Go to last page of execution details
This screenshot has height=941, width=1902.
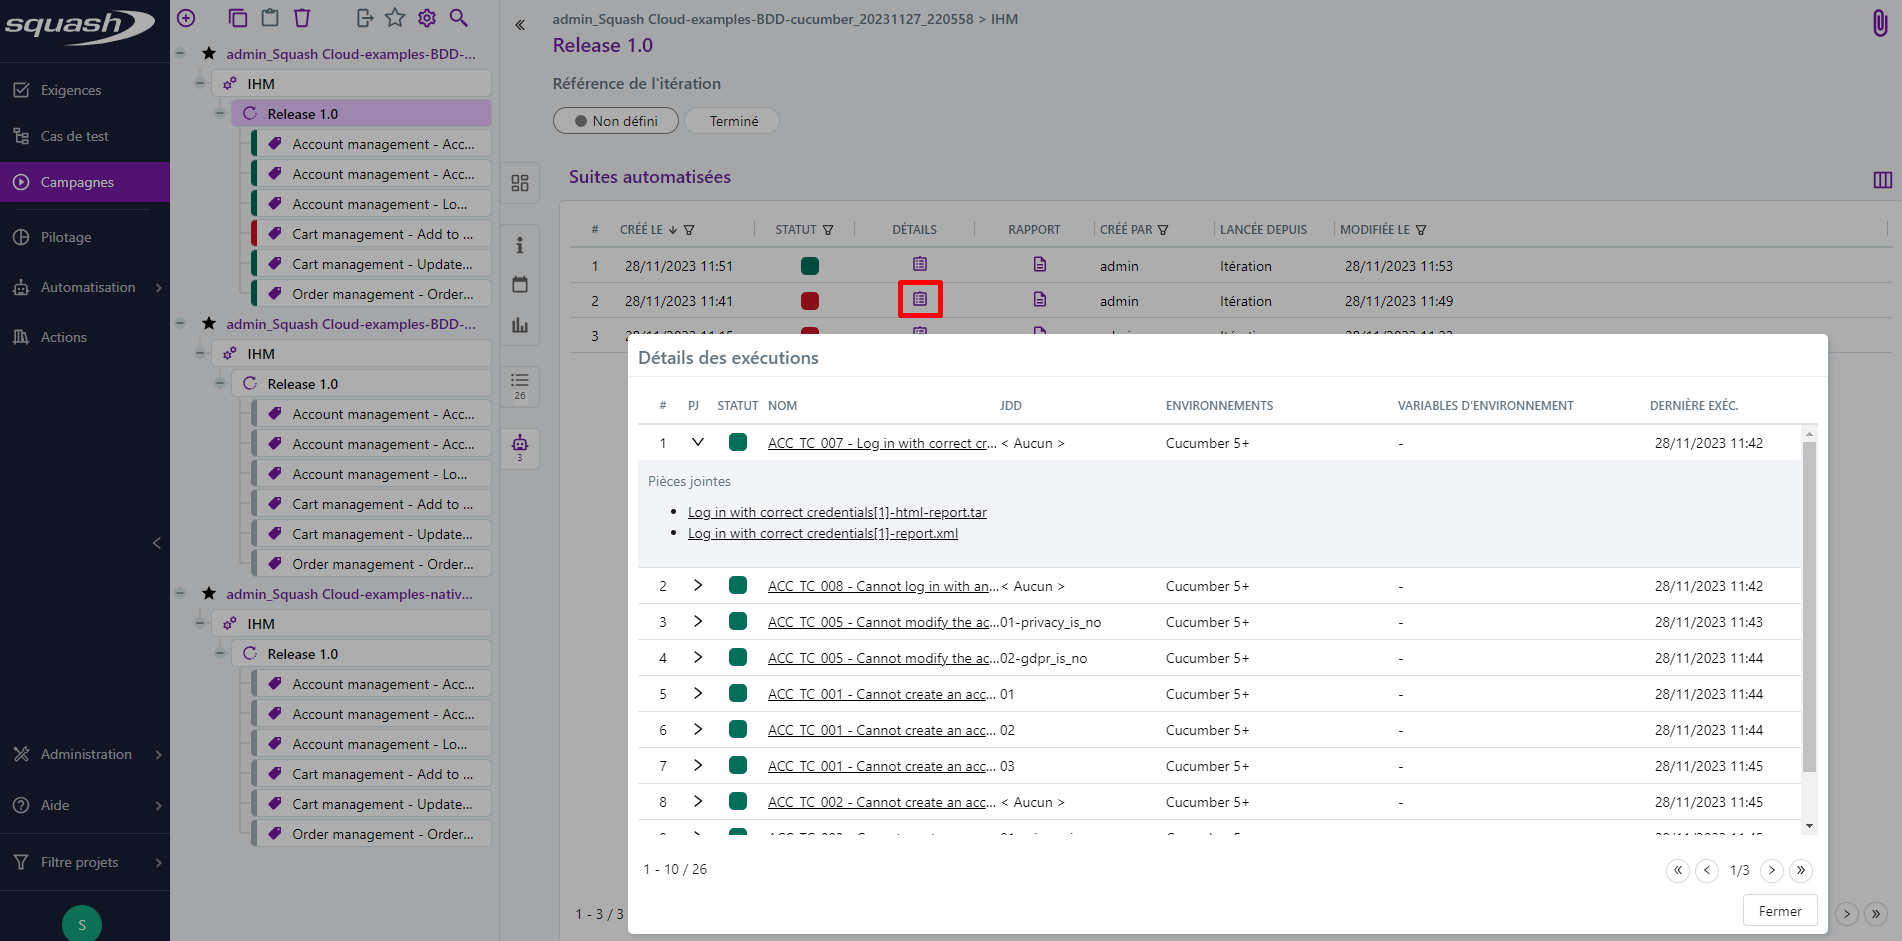coord(1801,870)
